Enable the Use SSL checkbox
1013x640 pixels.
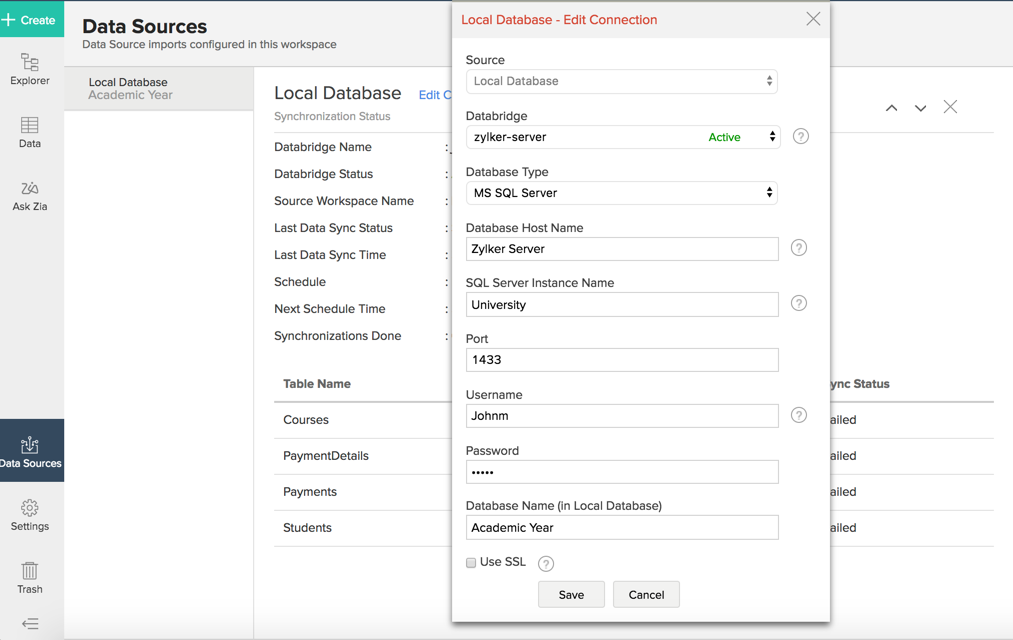coord(471,563)
